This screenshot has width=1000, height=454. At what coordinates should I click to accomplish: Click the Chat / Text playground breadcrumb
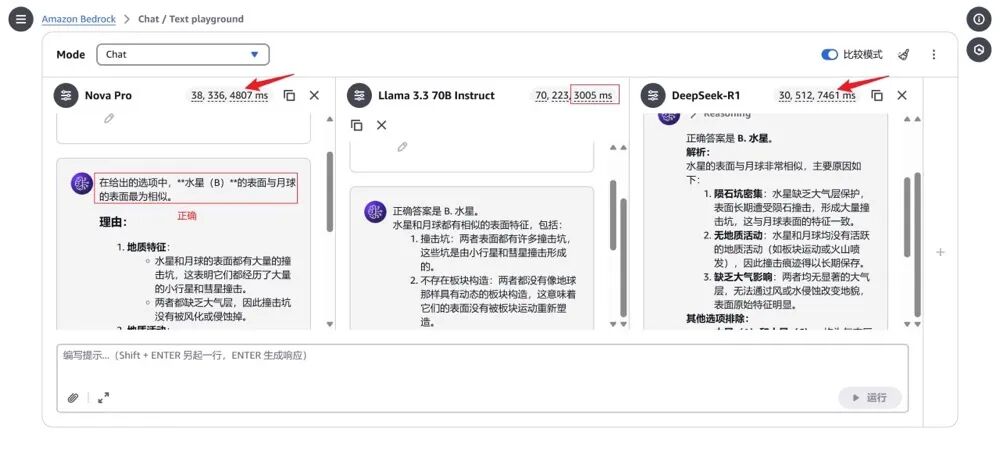tap(191, 19)
